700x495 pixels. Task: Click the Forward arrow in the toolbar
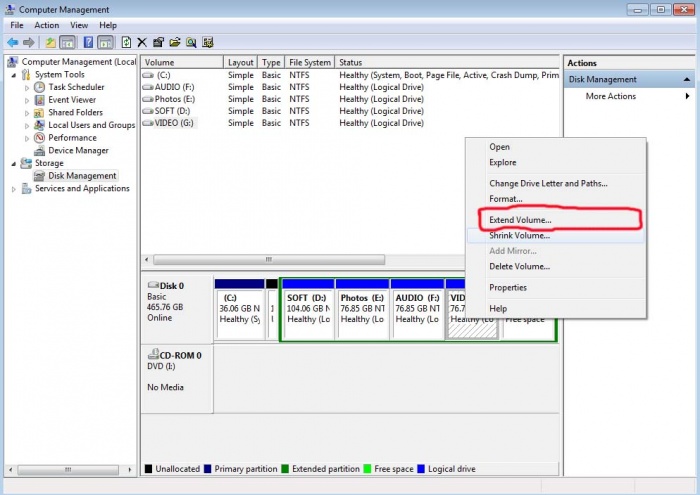28,43
